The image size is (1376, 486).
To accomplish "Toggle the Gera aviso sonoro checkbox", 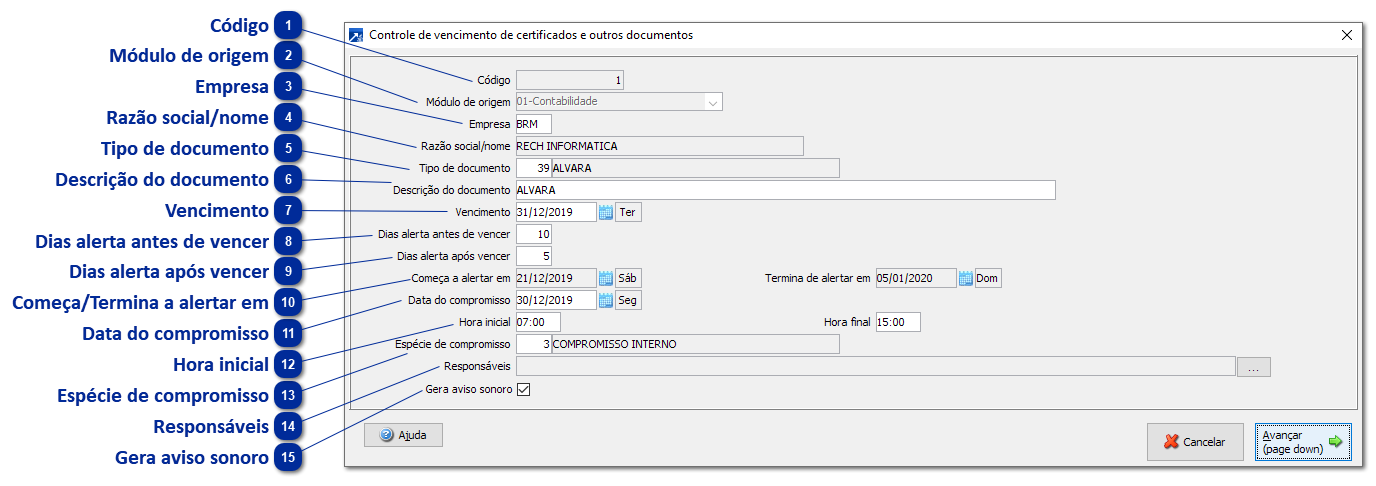I will (x=523, y=389).
